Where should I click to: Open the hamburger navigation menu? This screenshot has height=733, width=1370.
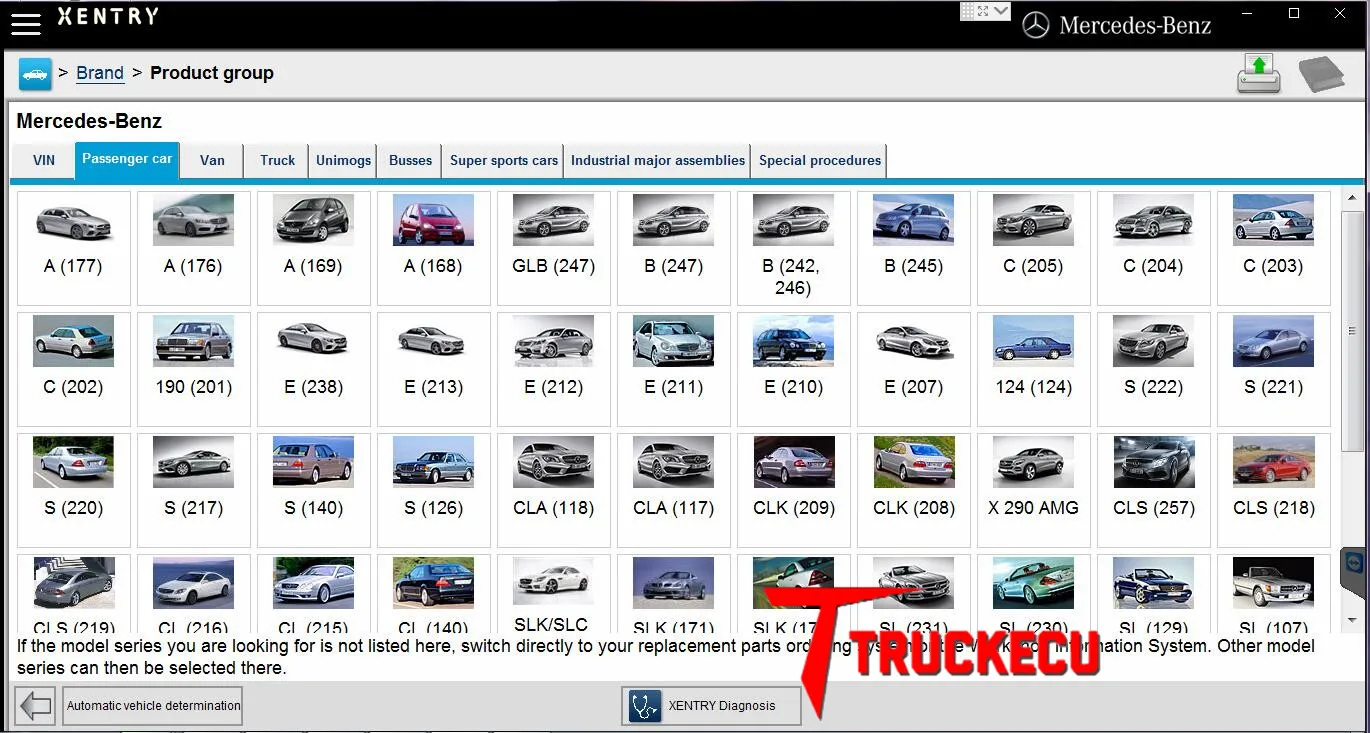pos(26,24)
